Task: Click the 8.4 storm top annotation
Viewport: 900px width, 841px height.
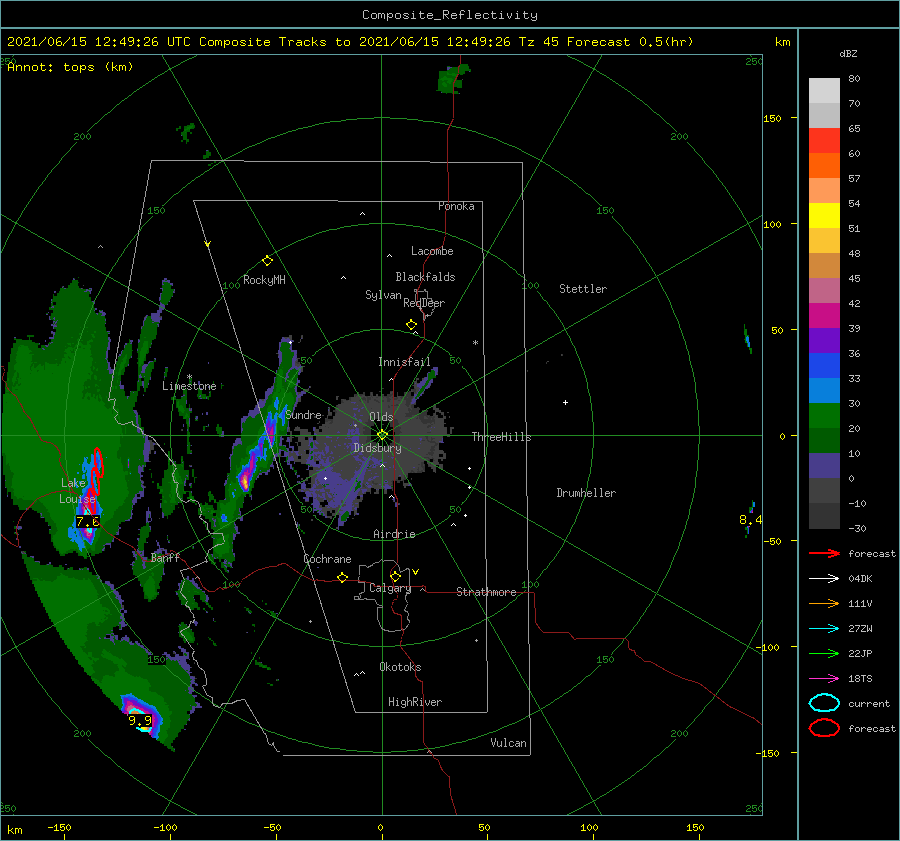Action: tap(751, 520)
